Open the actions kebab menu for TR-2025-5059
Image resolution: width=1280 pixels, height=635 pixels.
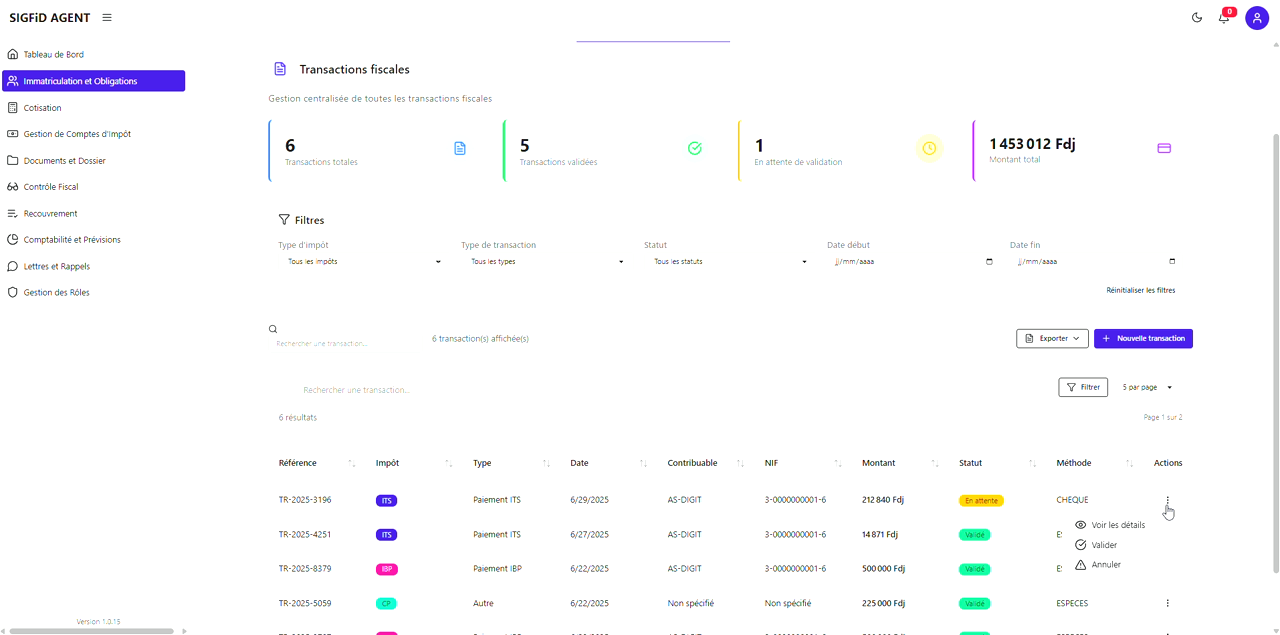point(1166,603)
